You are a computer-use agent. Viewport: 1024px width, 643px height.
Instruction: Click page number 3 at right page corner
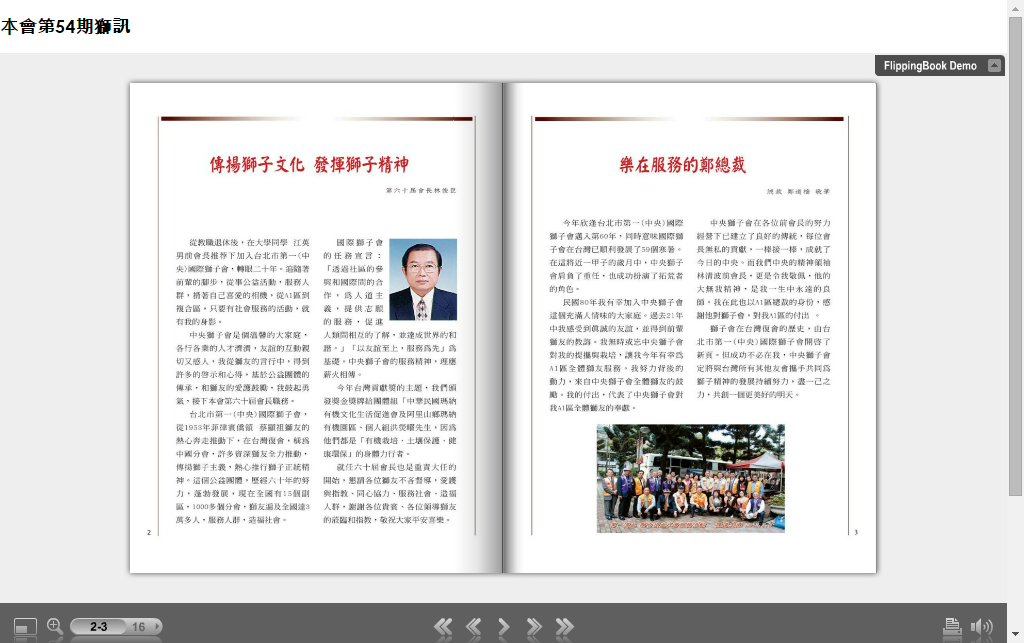click(855, 532)
